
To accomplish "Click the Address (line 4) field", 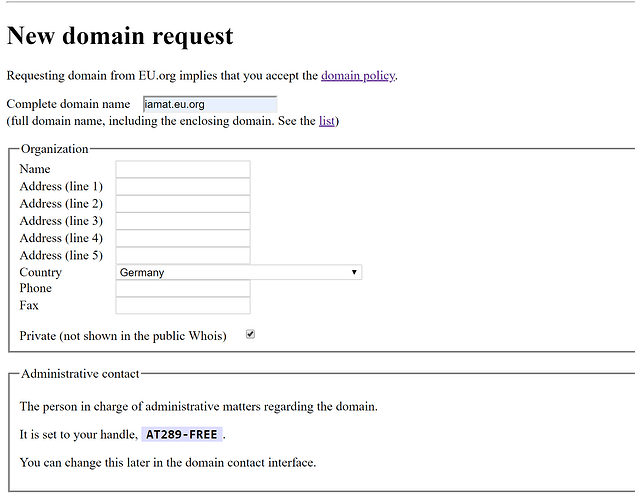I will 183,238.
